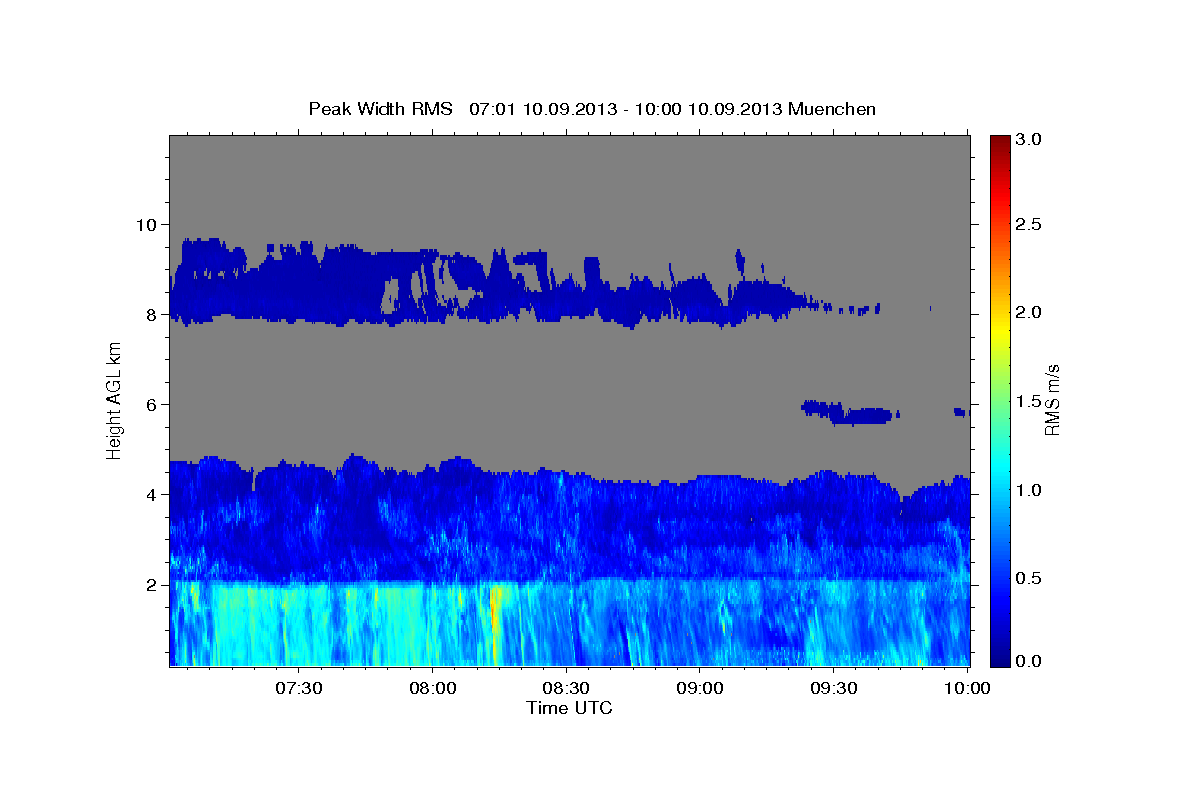Click the 09:30 time tick label

point(834,688)
